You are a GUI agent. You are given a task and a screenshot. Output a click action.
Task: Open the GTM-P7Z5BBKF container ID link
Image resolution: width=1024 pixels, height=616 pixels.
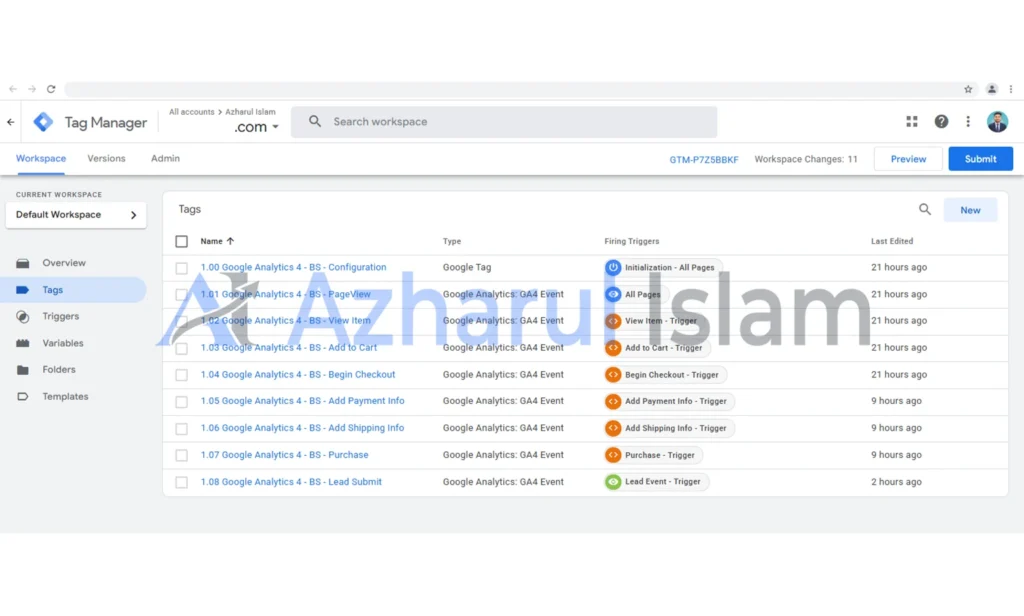(703, 159)
